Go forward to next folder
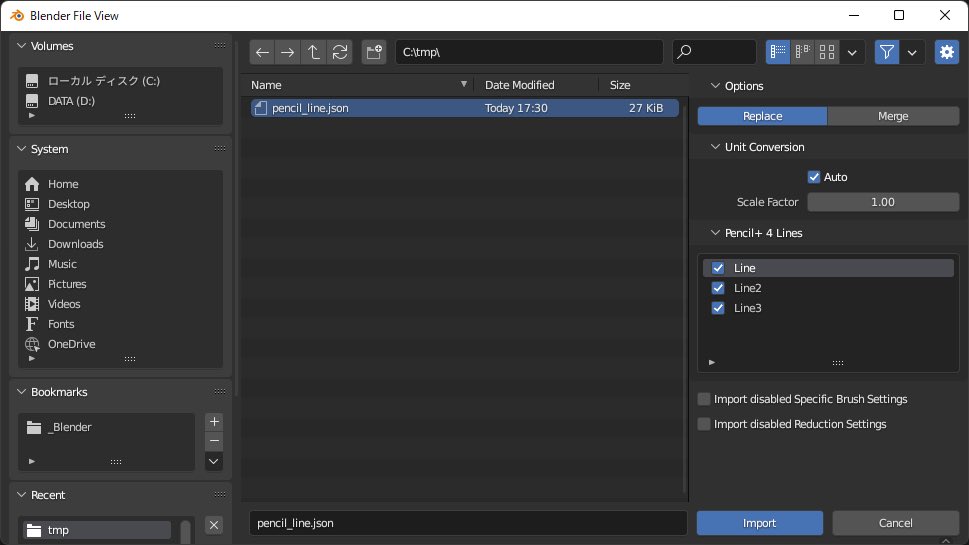The width and height of the screenshot is (969, 545). point(288,52)
